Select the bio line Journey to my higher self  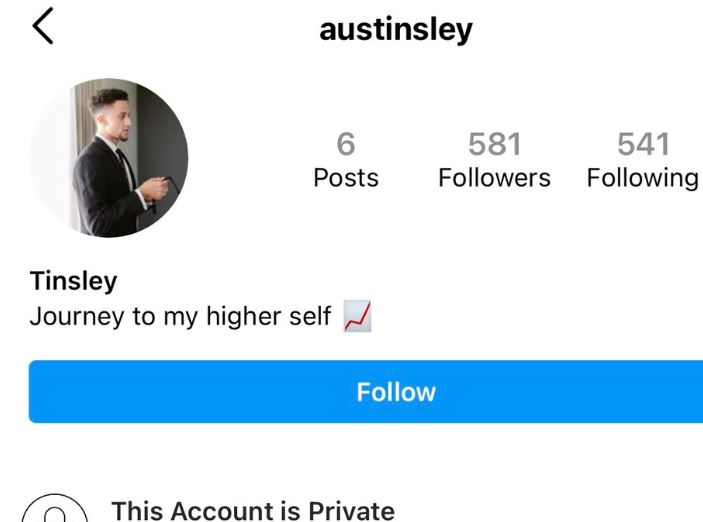coord(180,317)
